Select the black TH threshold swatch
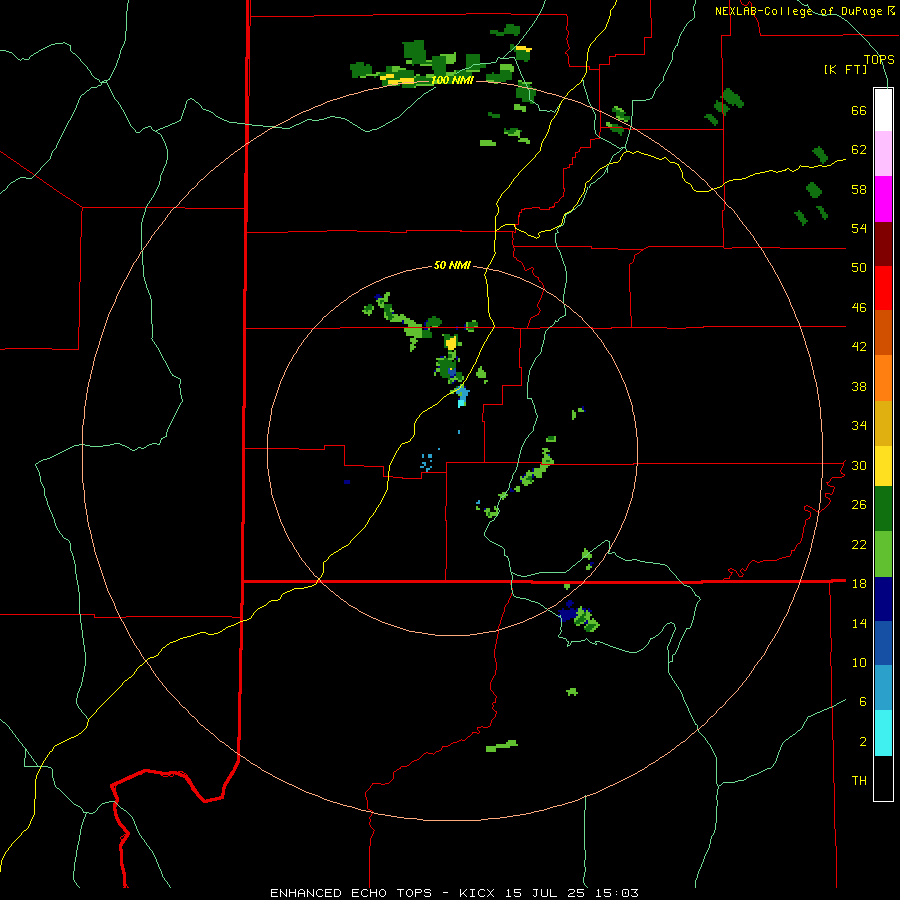 pyautogui.click(x=883, y=778)
